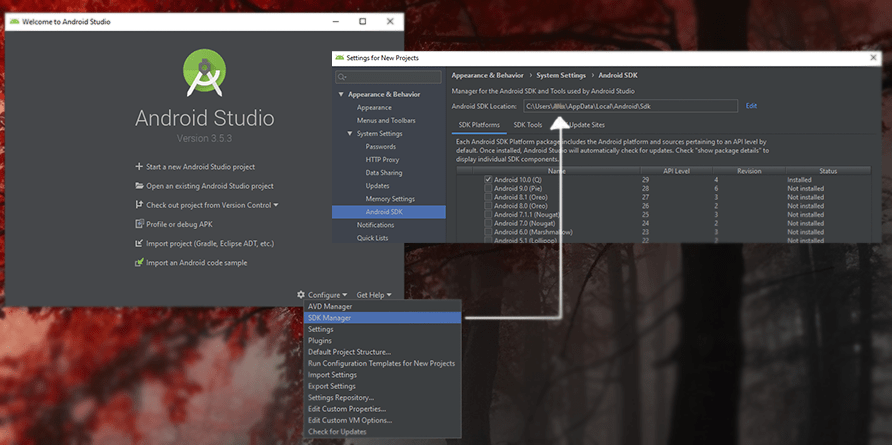Open the Get Help dropdown

pyautogui.click(x=374, y=295)
